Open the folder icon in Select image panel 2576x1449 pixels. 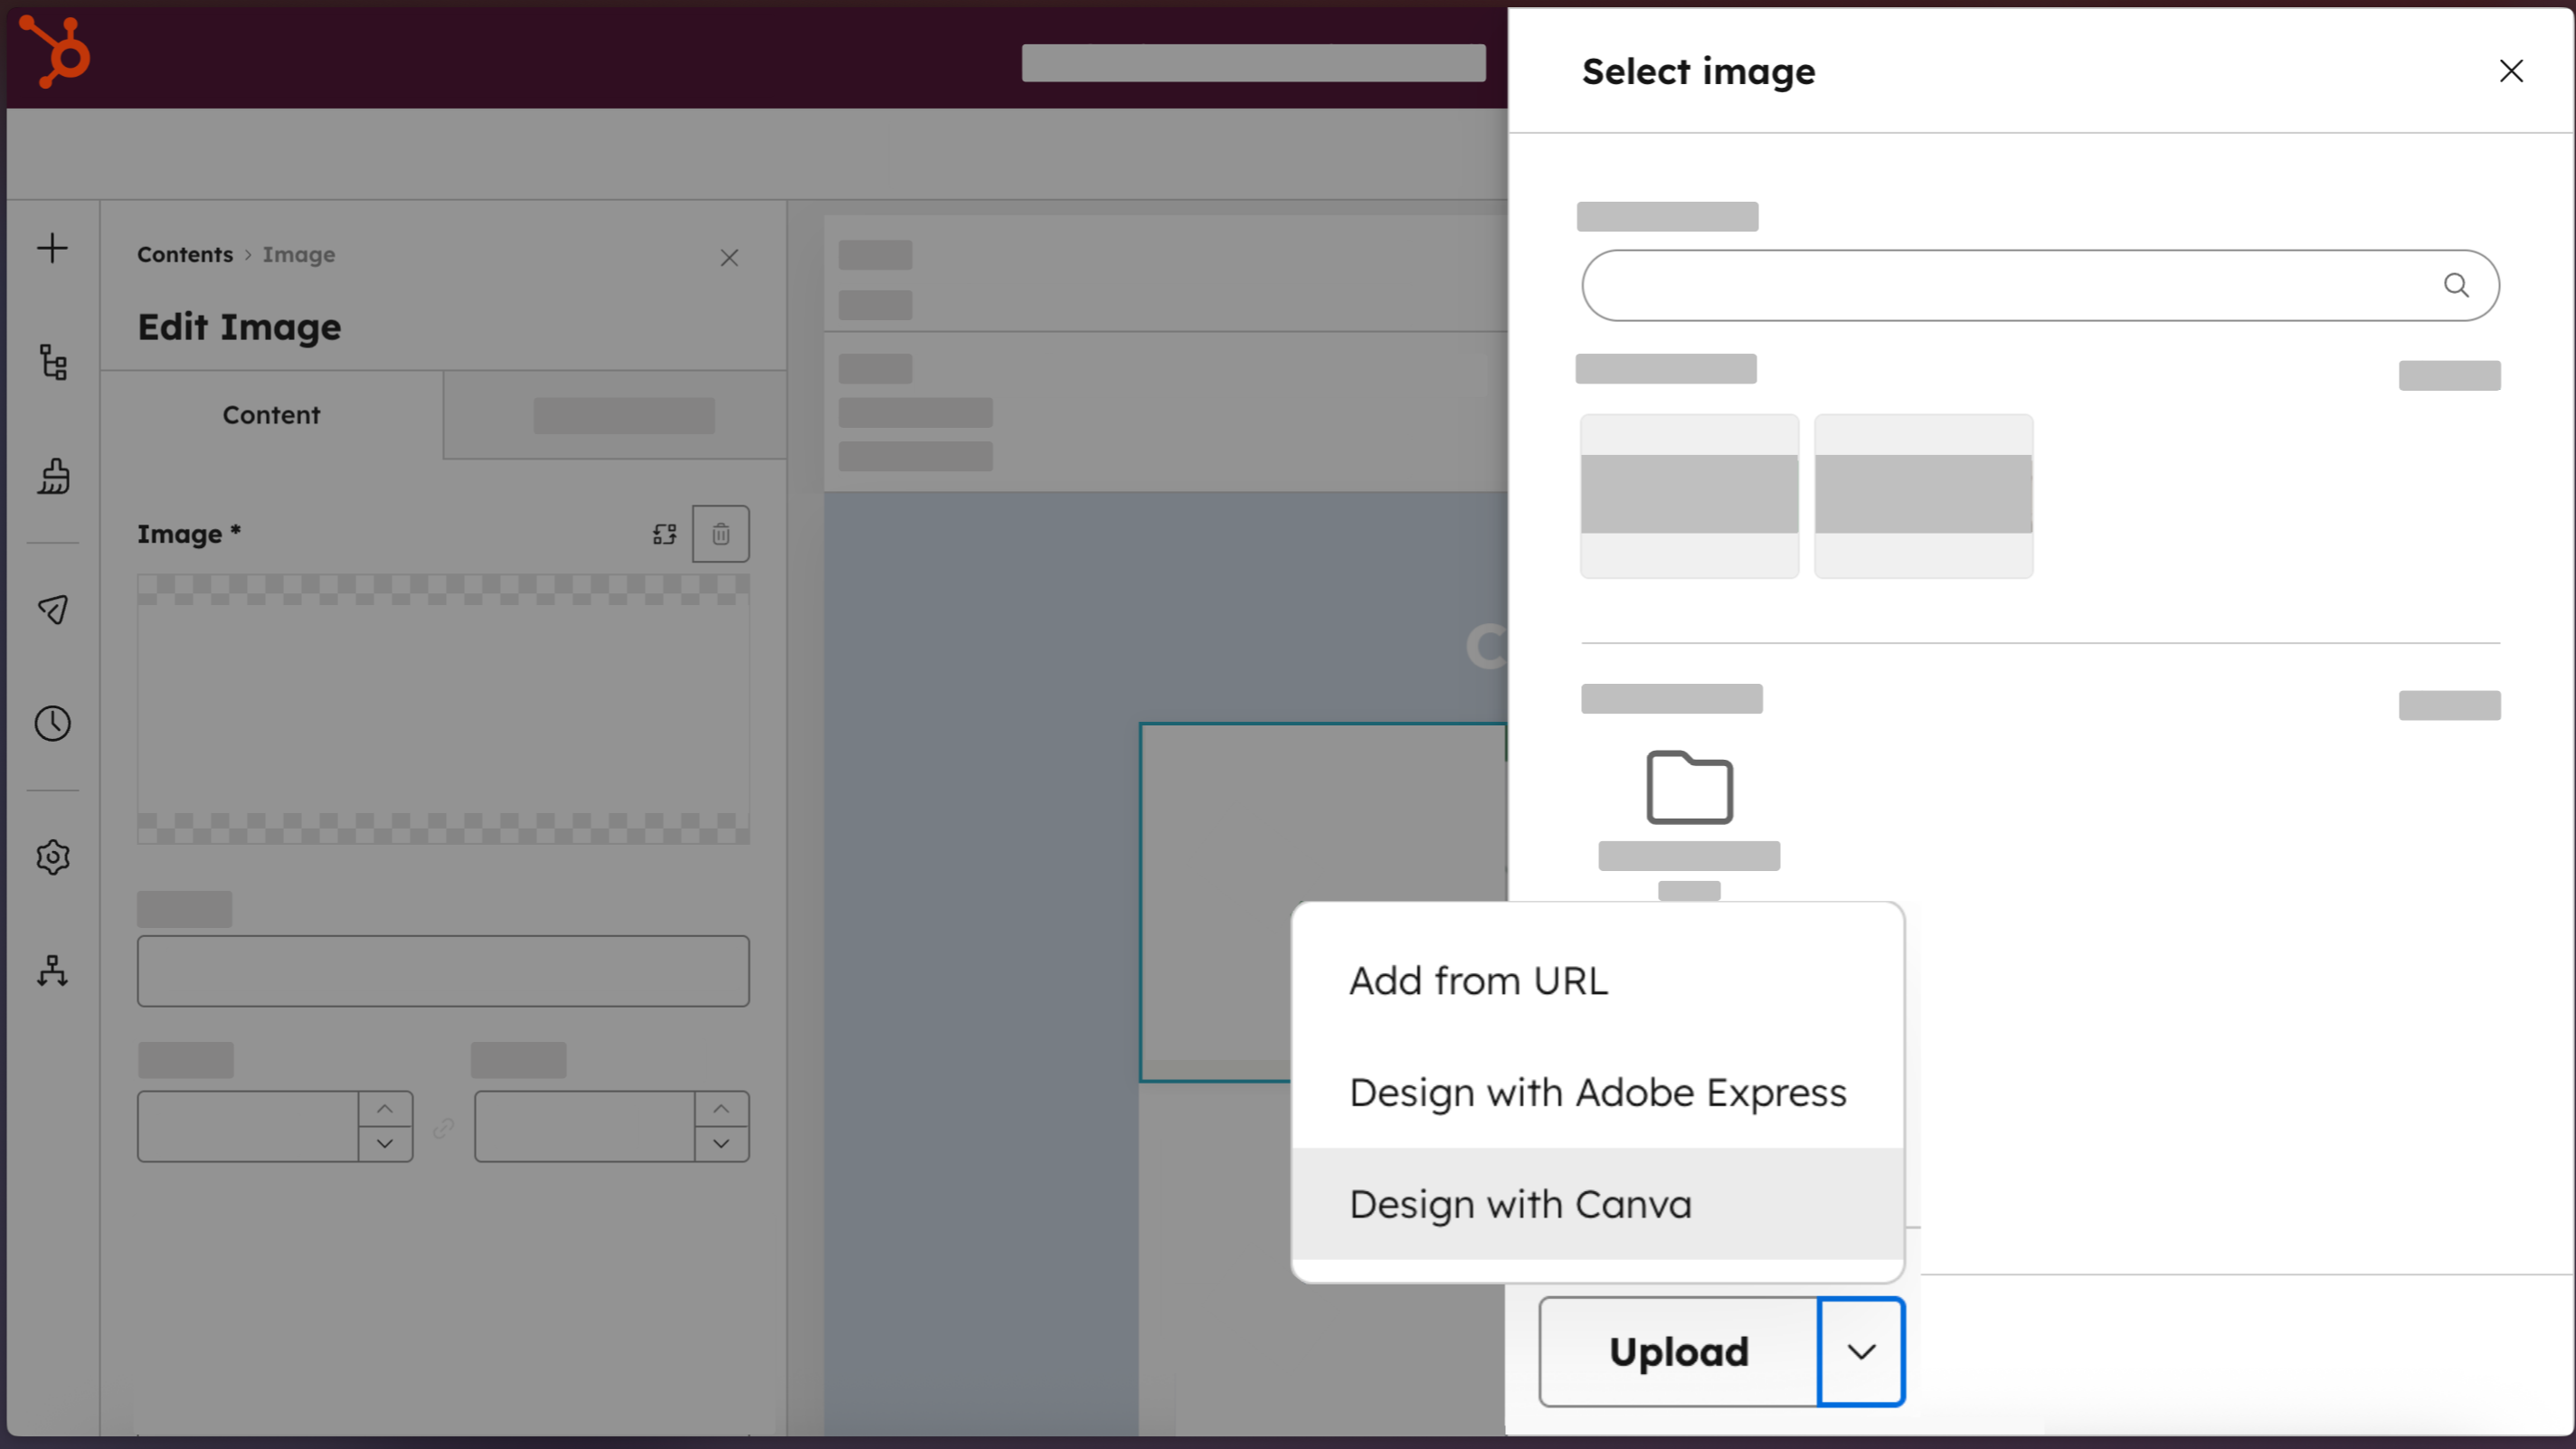[x=1688, y=788]
